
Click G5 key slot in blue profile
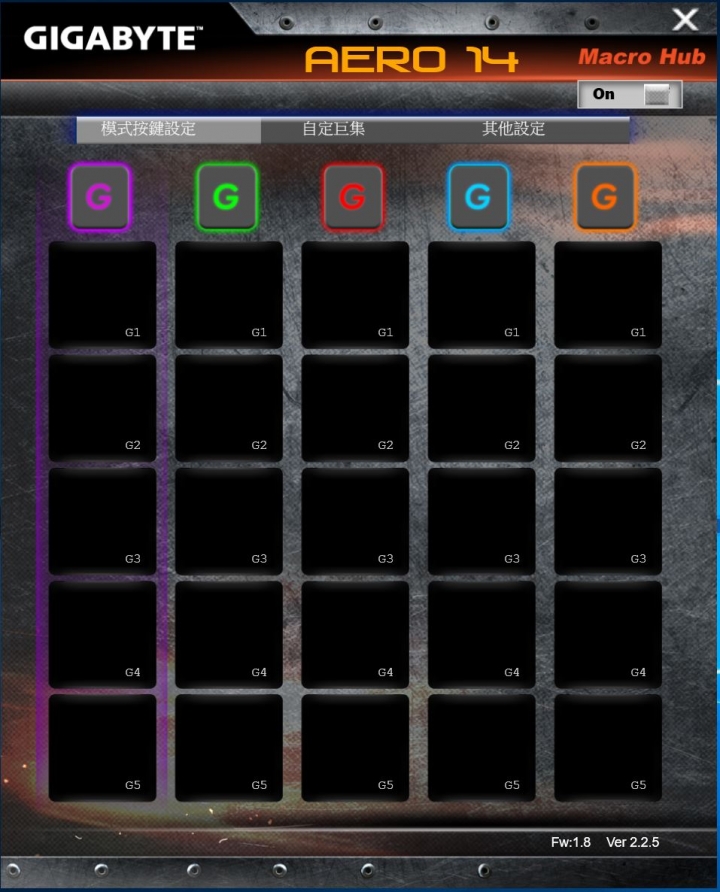point(482,748)
